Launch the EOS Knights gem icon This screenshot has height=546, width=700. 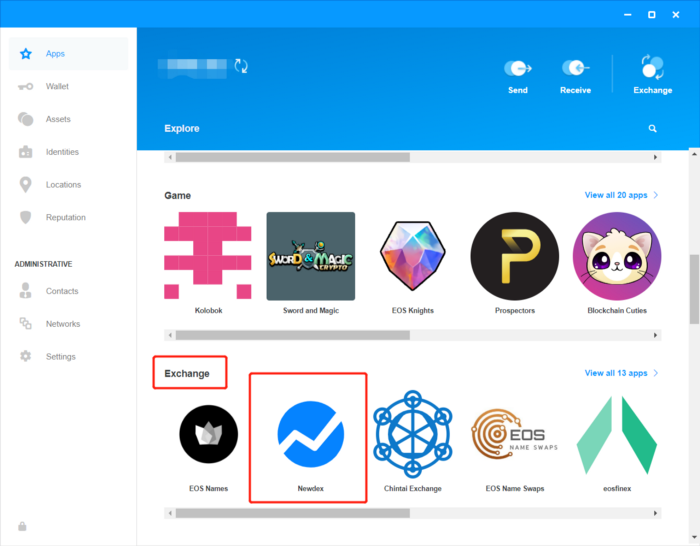click(x=412, y=256)
